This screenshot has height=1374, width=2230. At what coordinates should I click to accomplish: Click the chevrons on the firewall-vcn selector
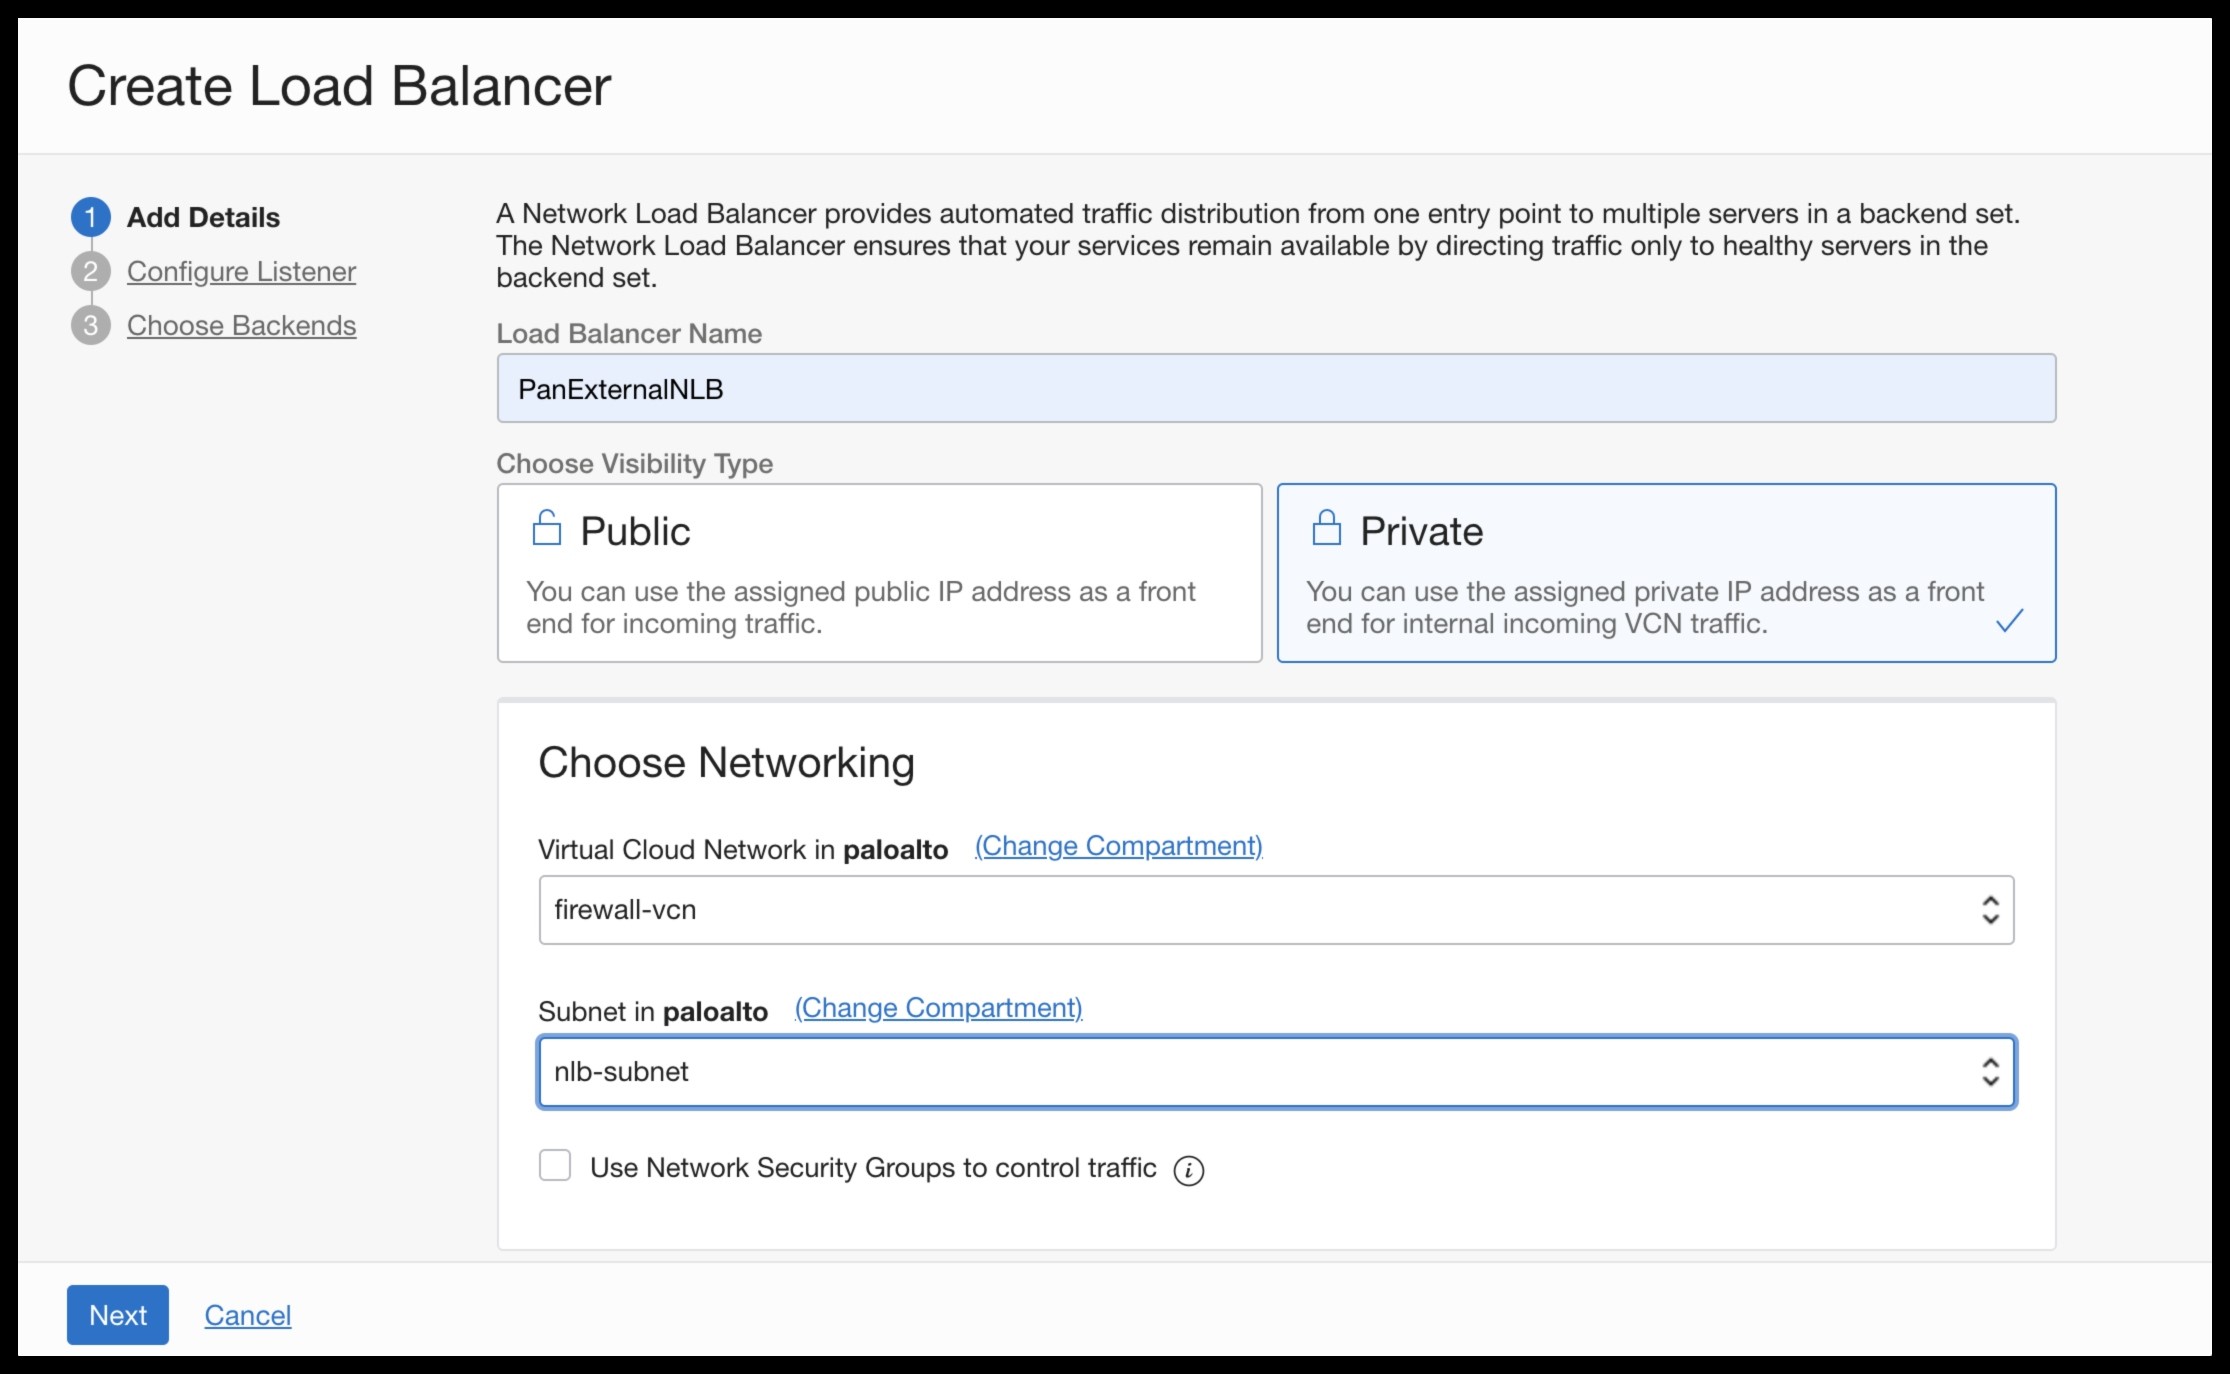(1991, 910)
